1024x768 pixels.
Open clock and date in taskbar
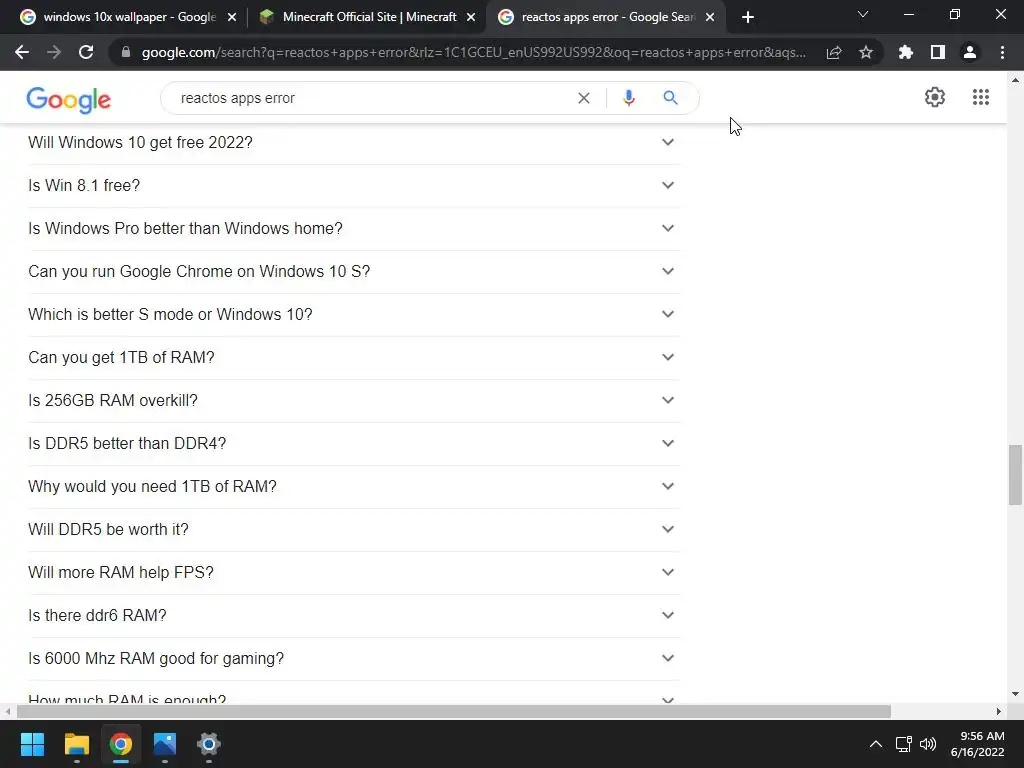coord(977,744)
